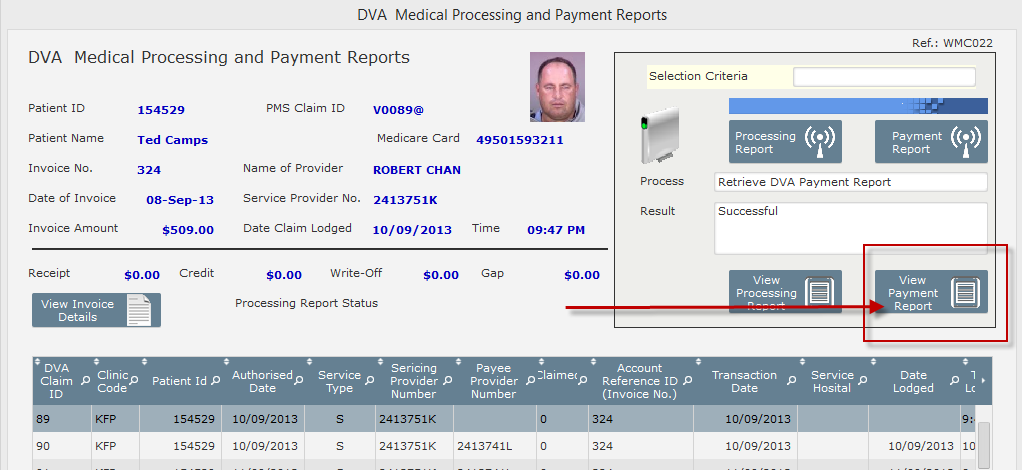Click search icon in Authorised Date column
Viewport: 1022px width, 470px height.
tap(299, 379)
